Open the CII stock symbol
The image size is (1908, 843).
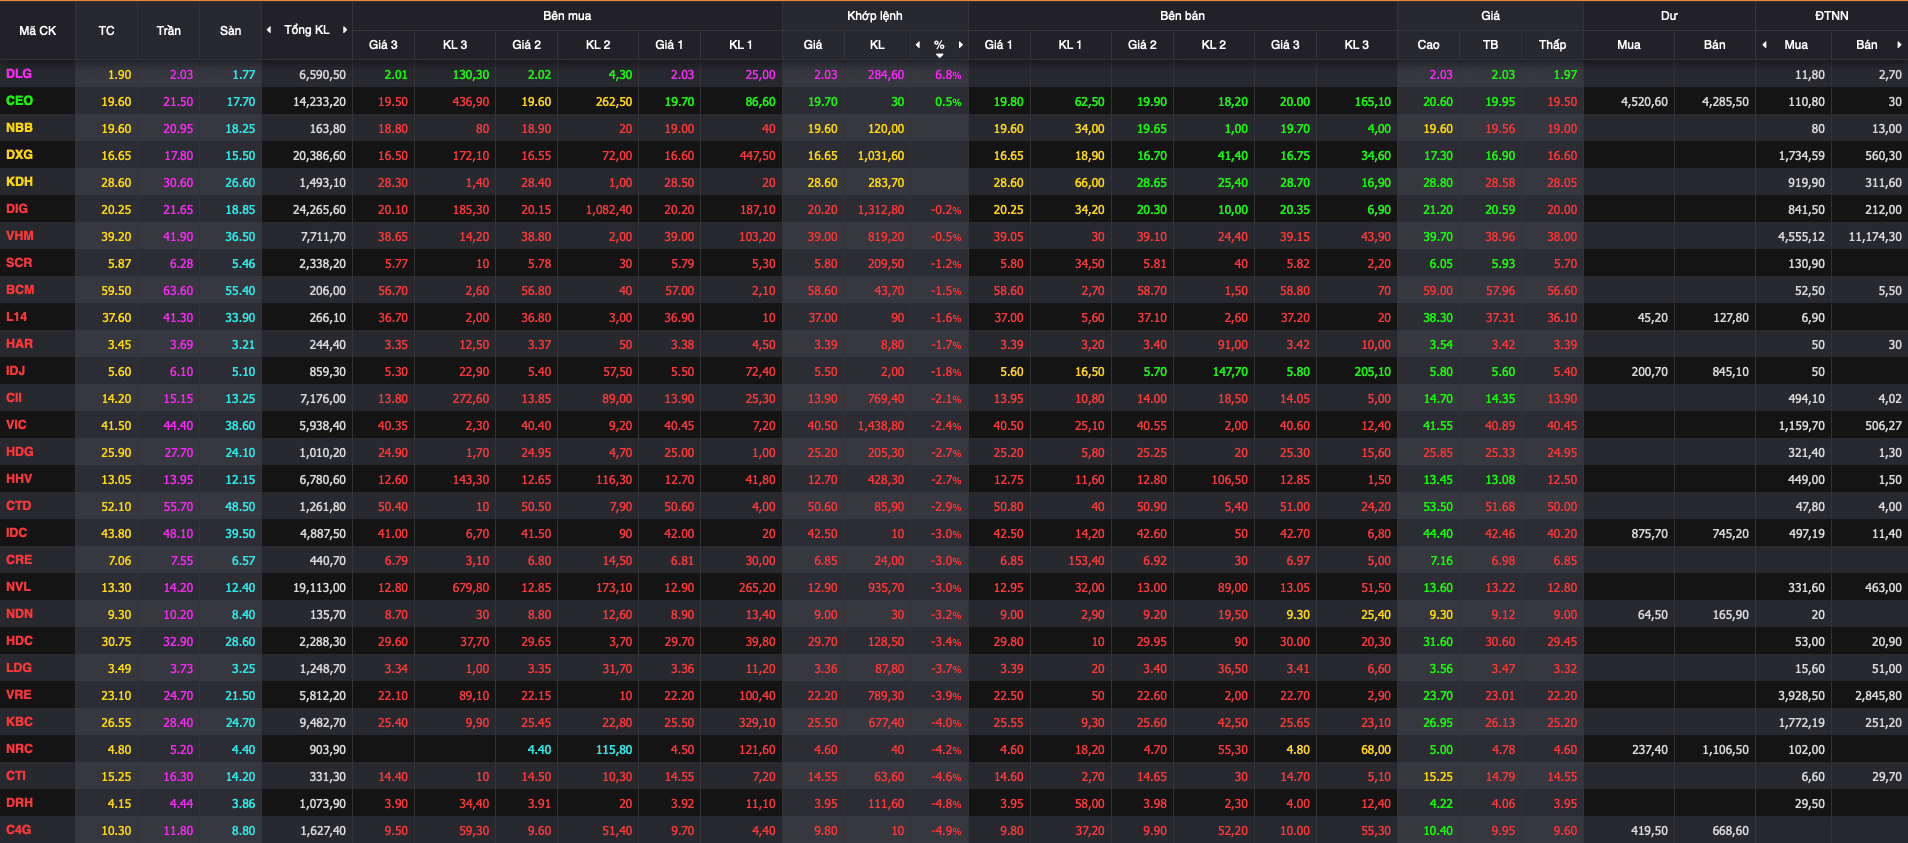[x=14, y=398]
